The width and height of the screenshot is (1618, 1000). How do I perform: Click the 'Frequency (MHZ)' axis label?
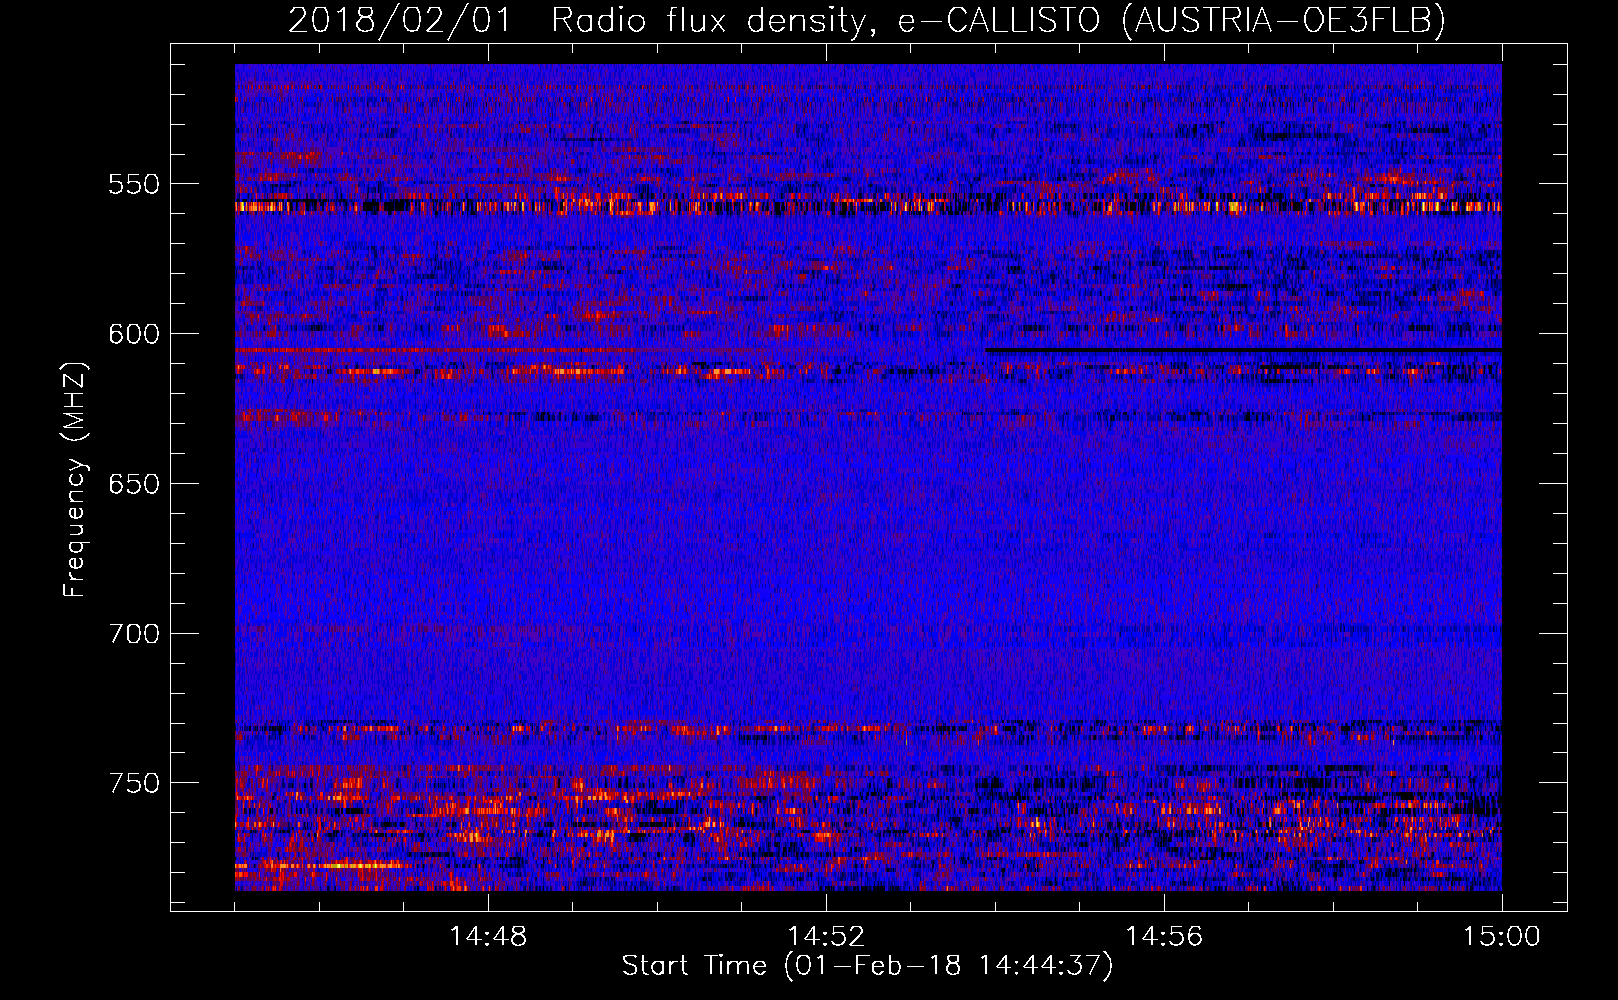click(75, 480)
